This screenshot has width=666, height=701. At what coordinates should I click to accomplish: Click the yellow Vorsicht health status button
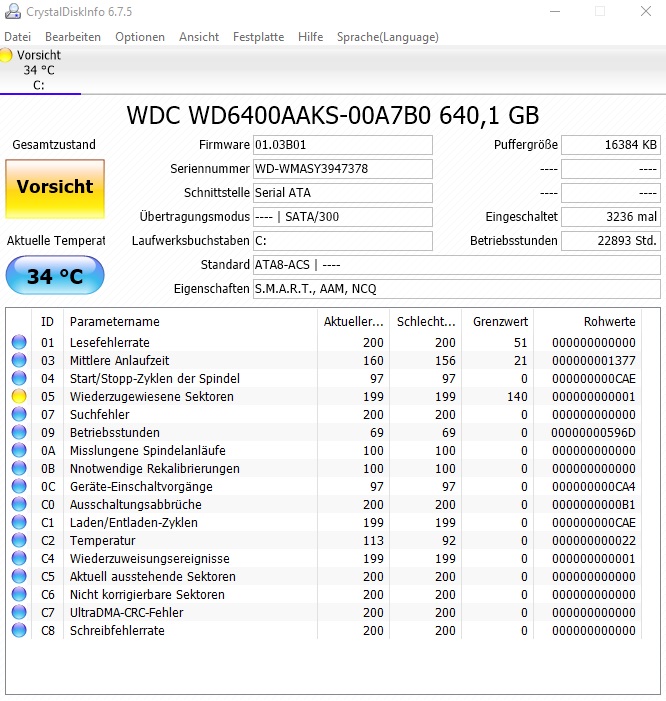click(55, 189)
